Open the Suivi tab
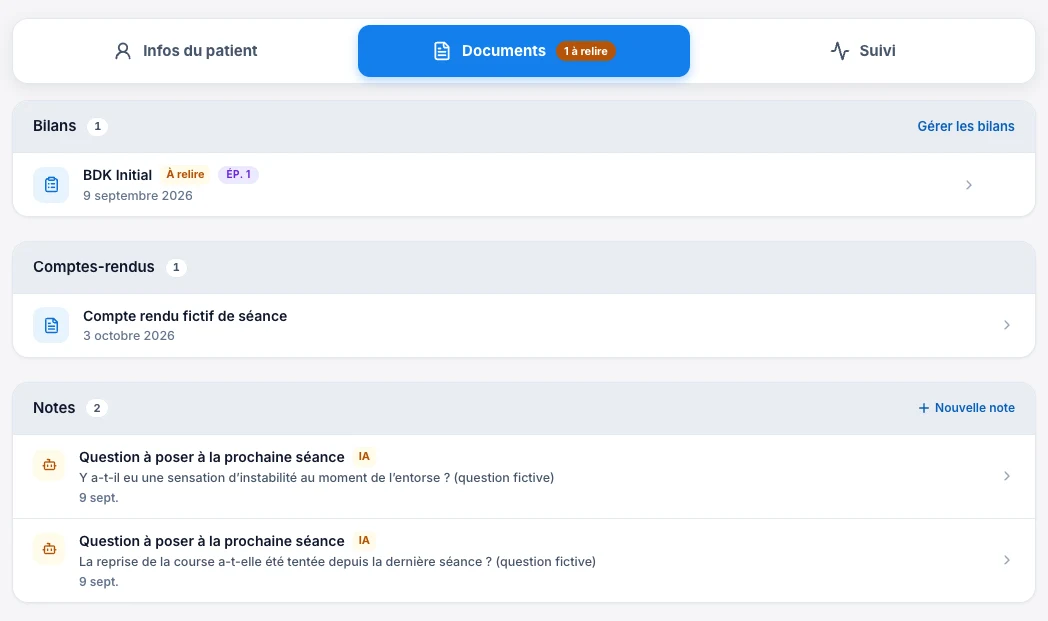The image size is (1048, 621). click(x=862, y=51)
